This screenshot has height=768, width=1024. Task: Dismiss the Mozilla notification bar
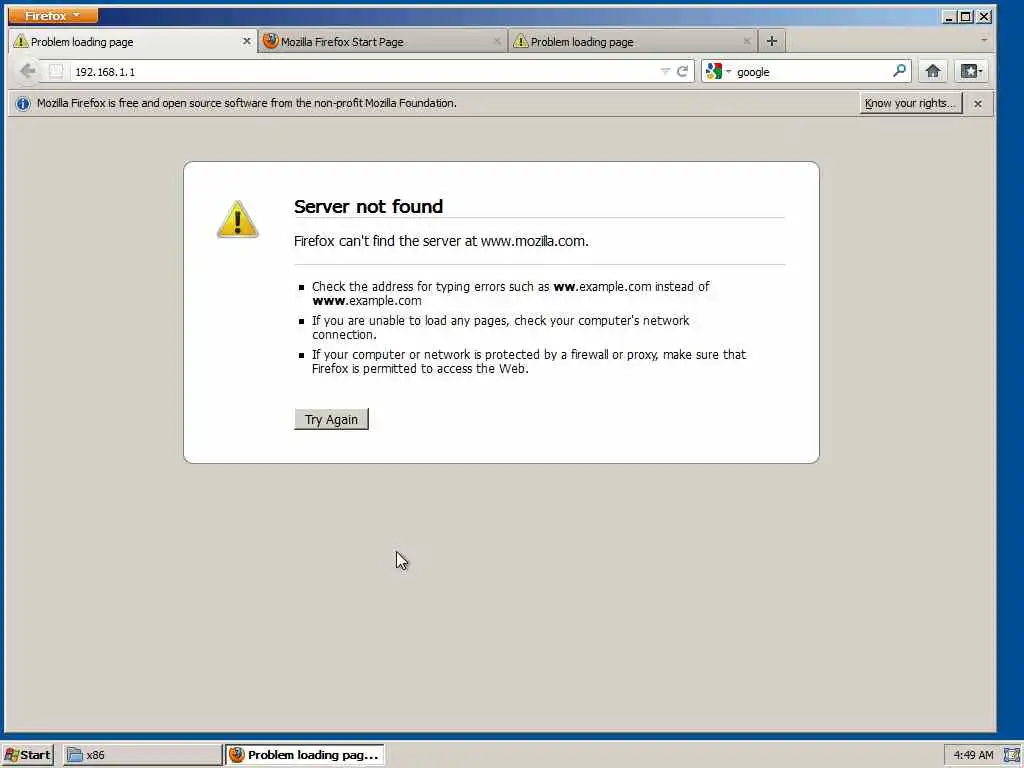click(978, 104)
